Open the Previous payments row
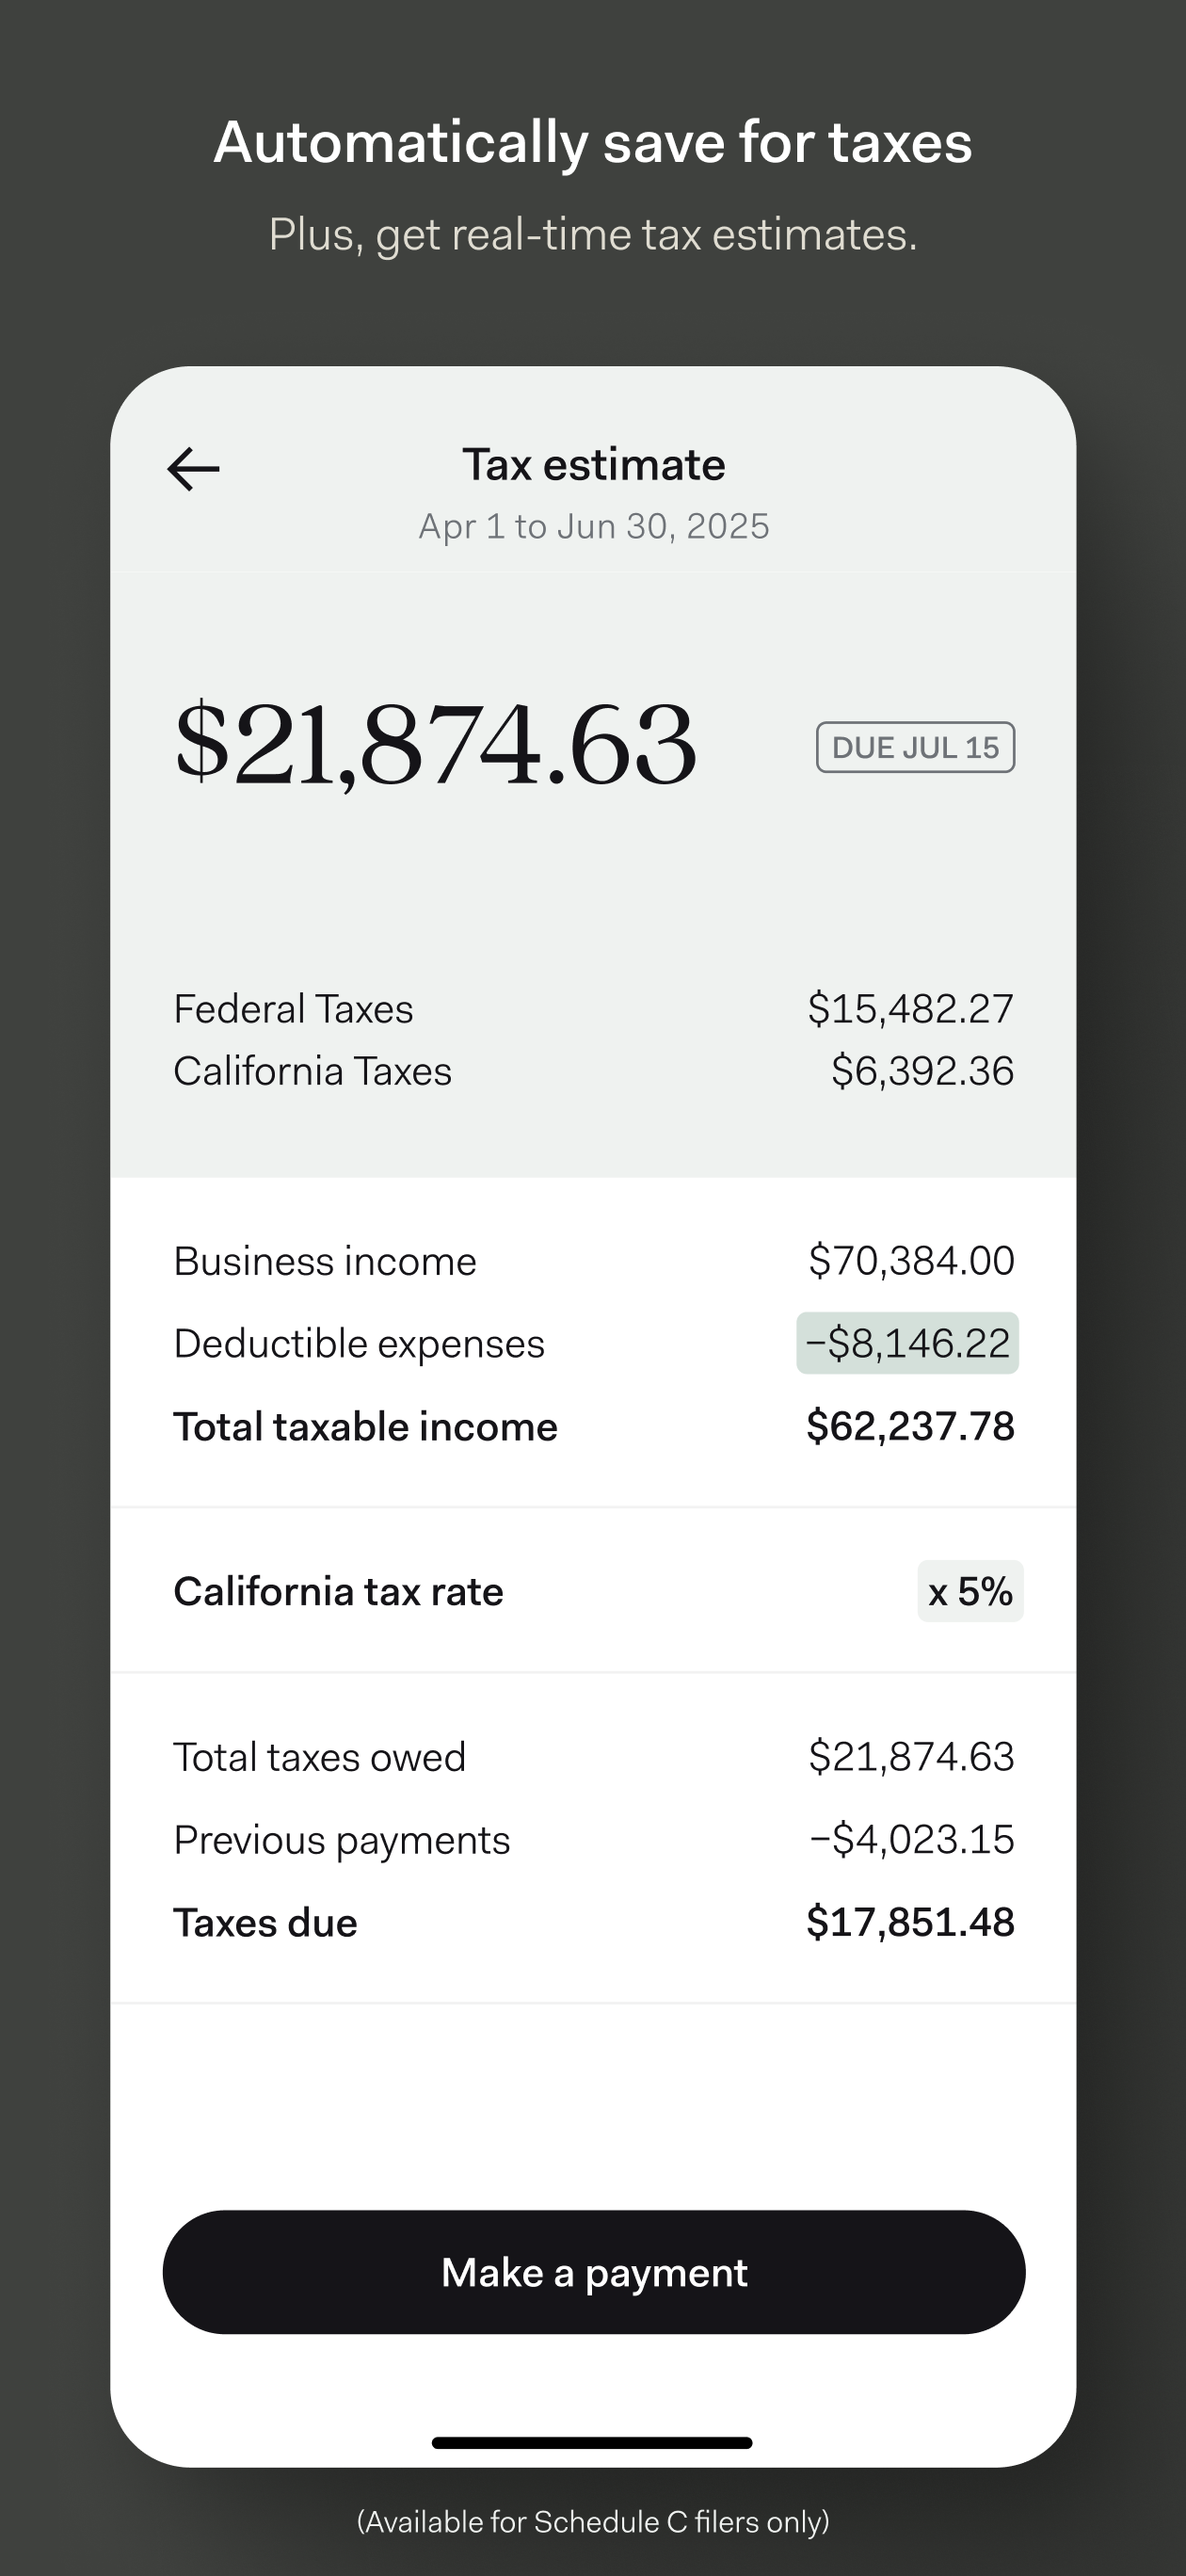This screenshot has width=1186, height=2576. [x=594, y=1840]
